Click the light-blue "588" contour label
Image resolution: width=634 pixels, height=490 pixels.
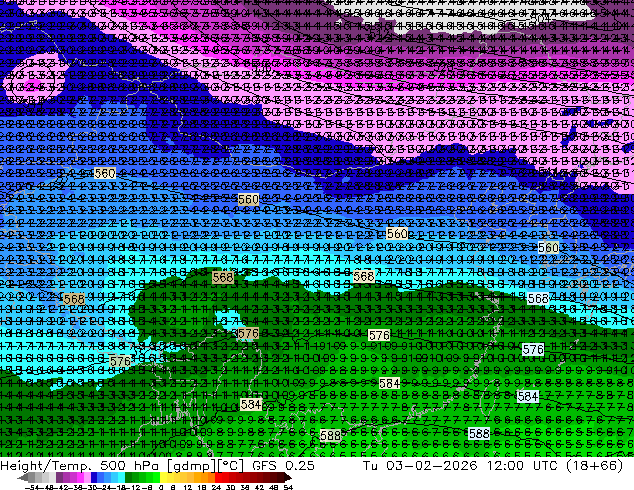pos(479,433)
